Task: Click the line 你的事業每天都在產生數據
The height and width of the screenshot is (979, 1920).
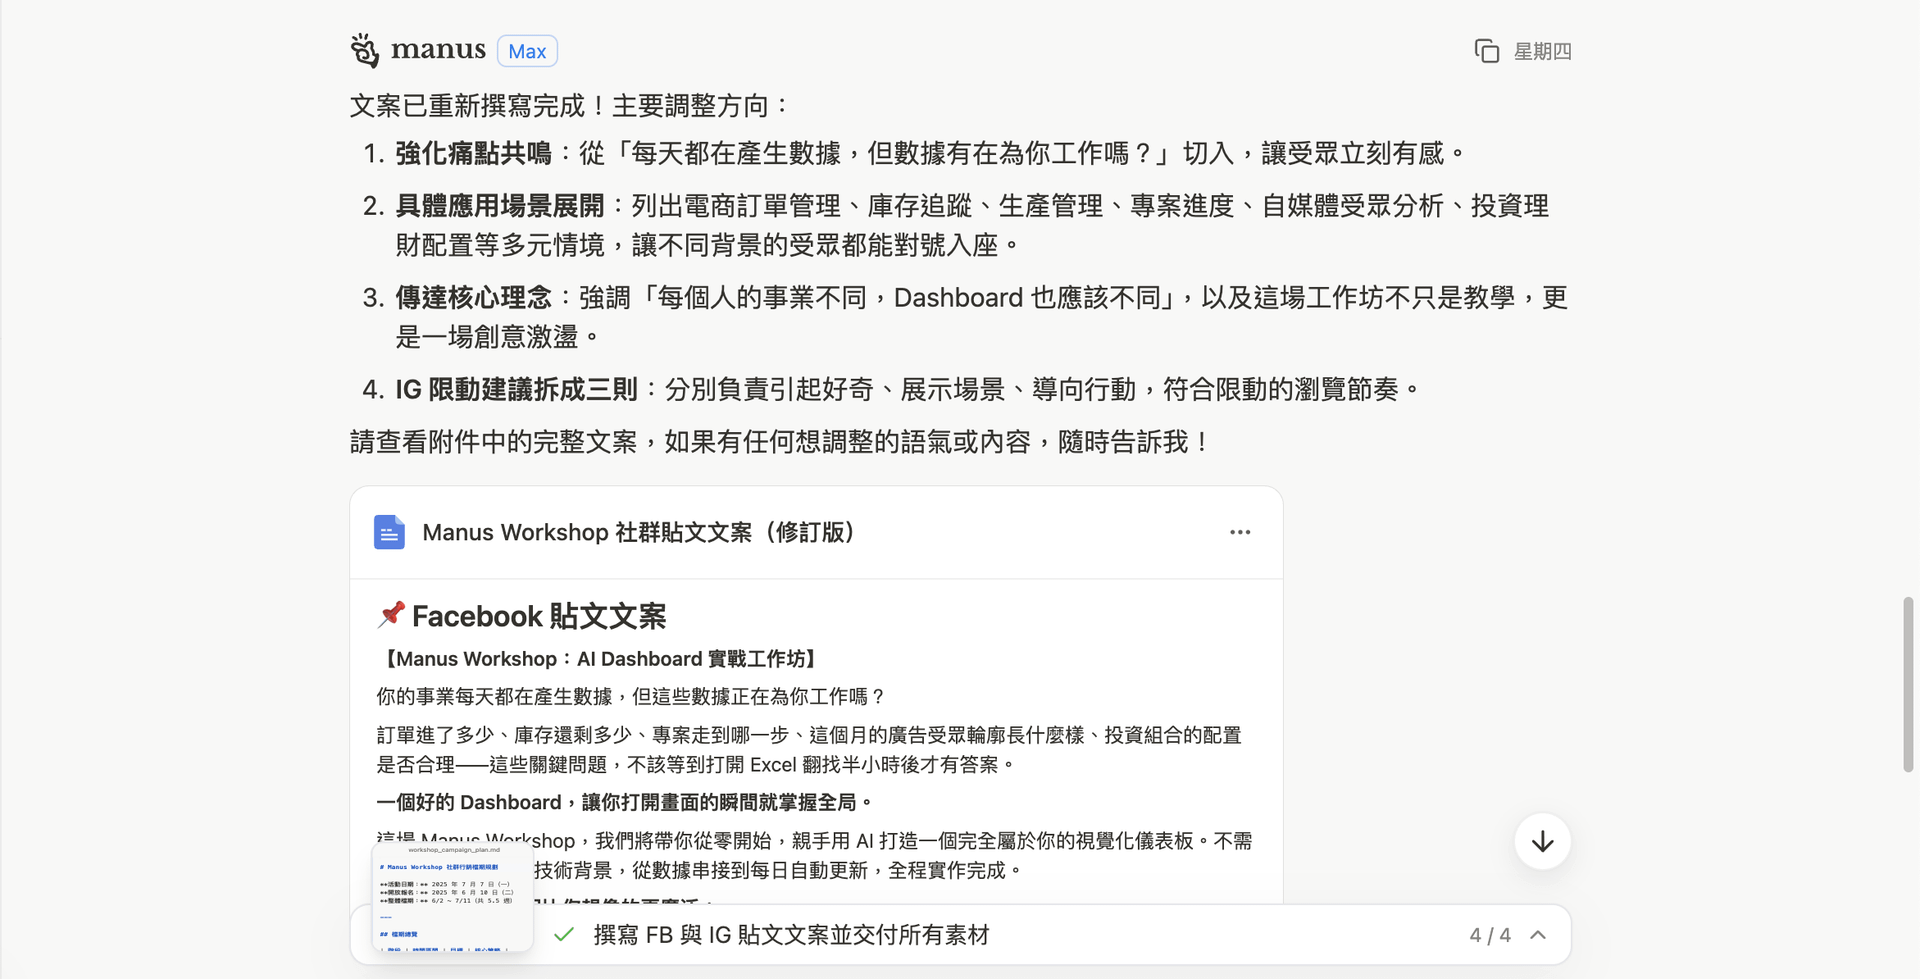Action: pos(632,697)
